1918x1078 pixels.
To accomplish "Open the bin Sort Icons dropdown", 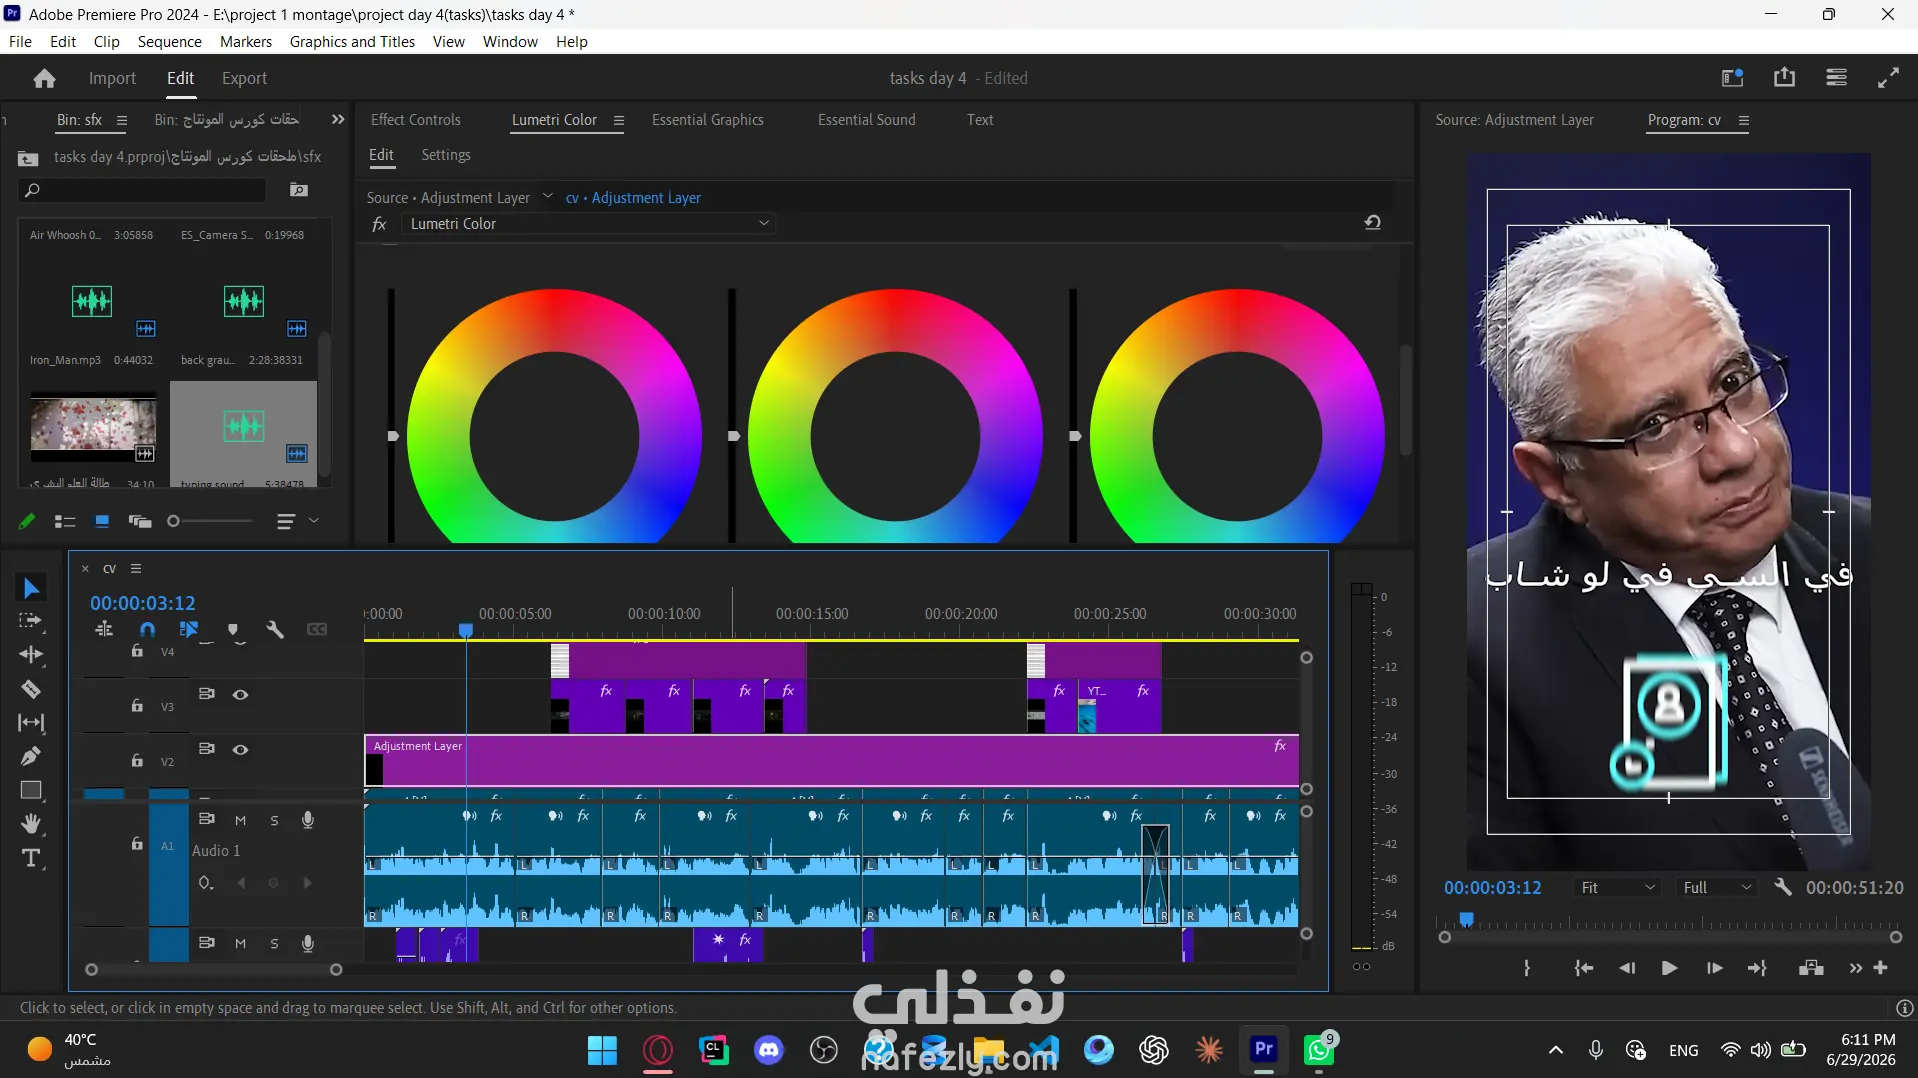I will pyautogui.click(x=297, y=521).
